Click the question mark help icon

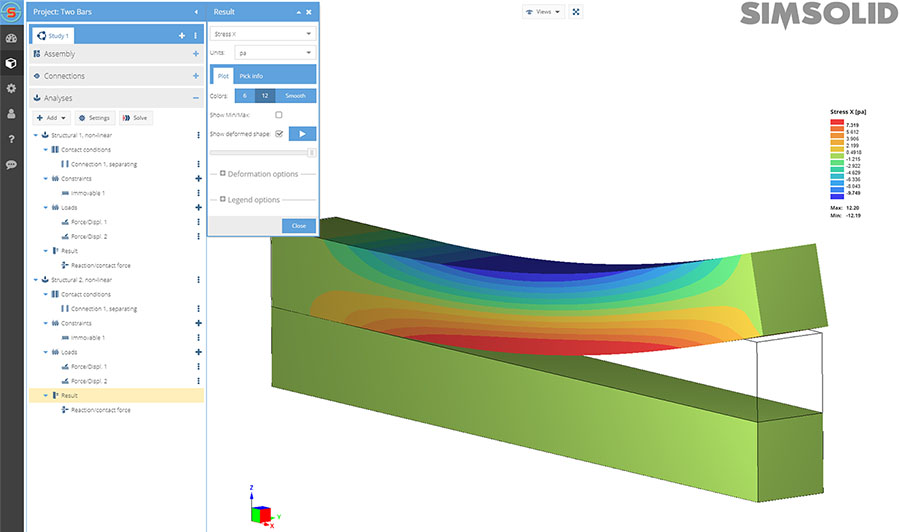pyautogui.click(x=11, y=139)
